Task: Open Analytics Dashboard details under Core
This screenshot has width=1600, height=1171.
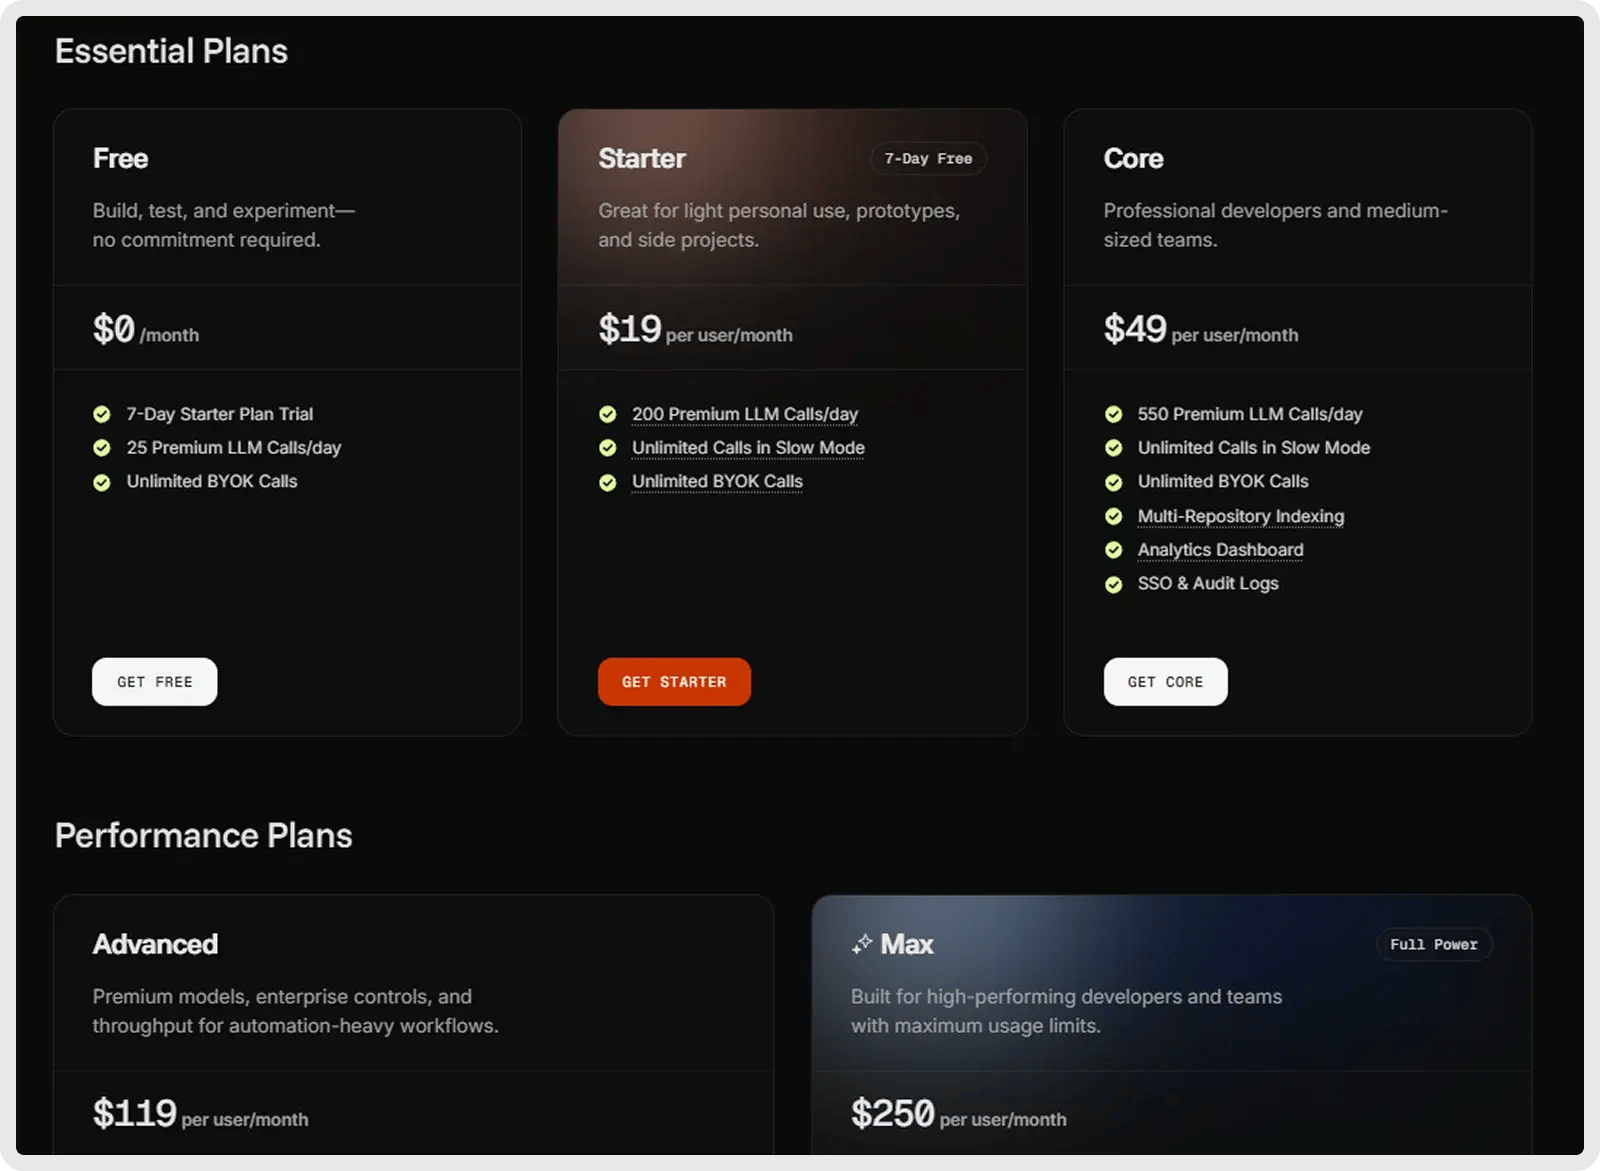Action: coord(1220,550)
